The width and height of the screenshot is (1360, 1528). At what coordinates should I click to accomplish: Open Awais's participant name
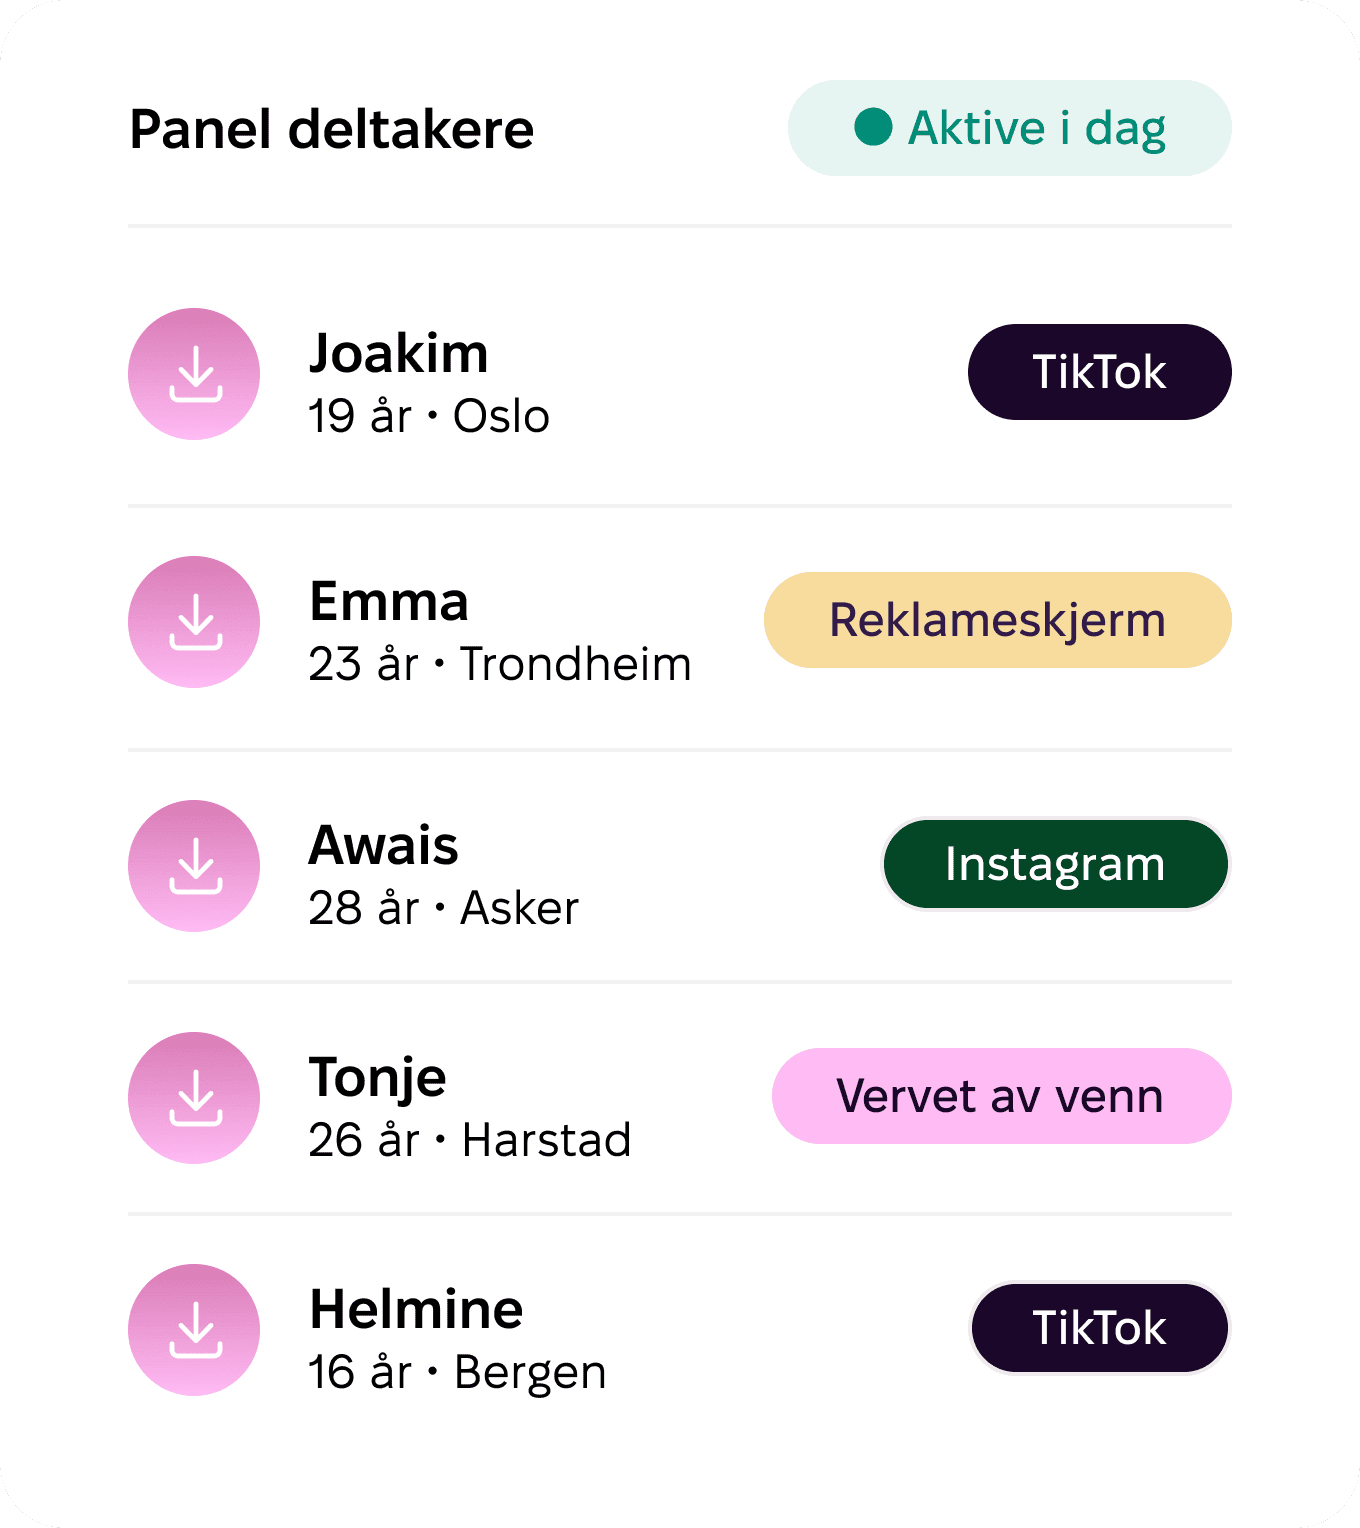tap(383, 846)
